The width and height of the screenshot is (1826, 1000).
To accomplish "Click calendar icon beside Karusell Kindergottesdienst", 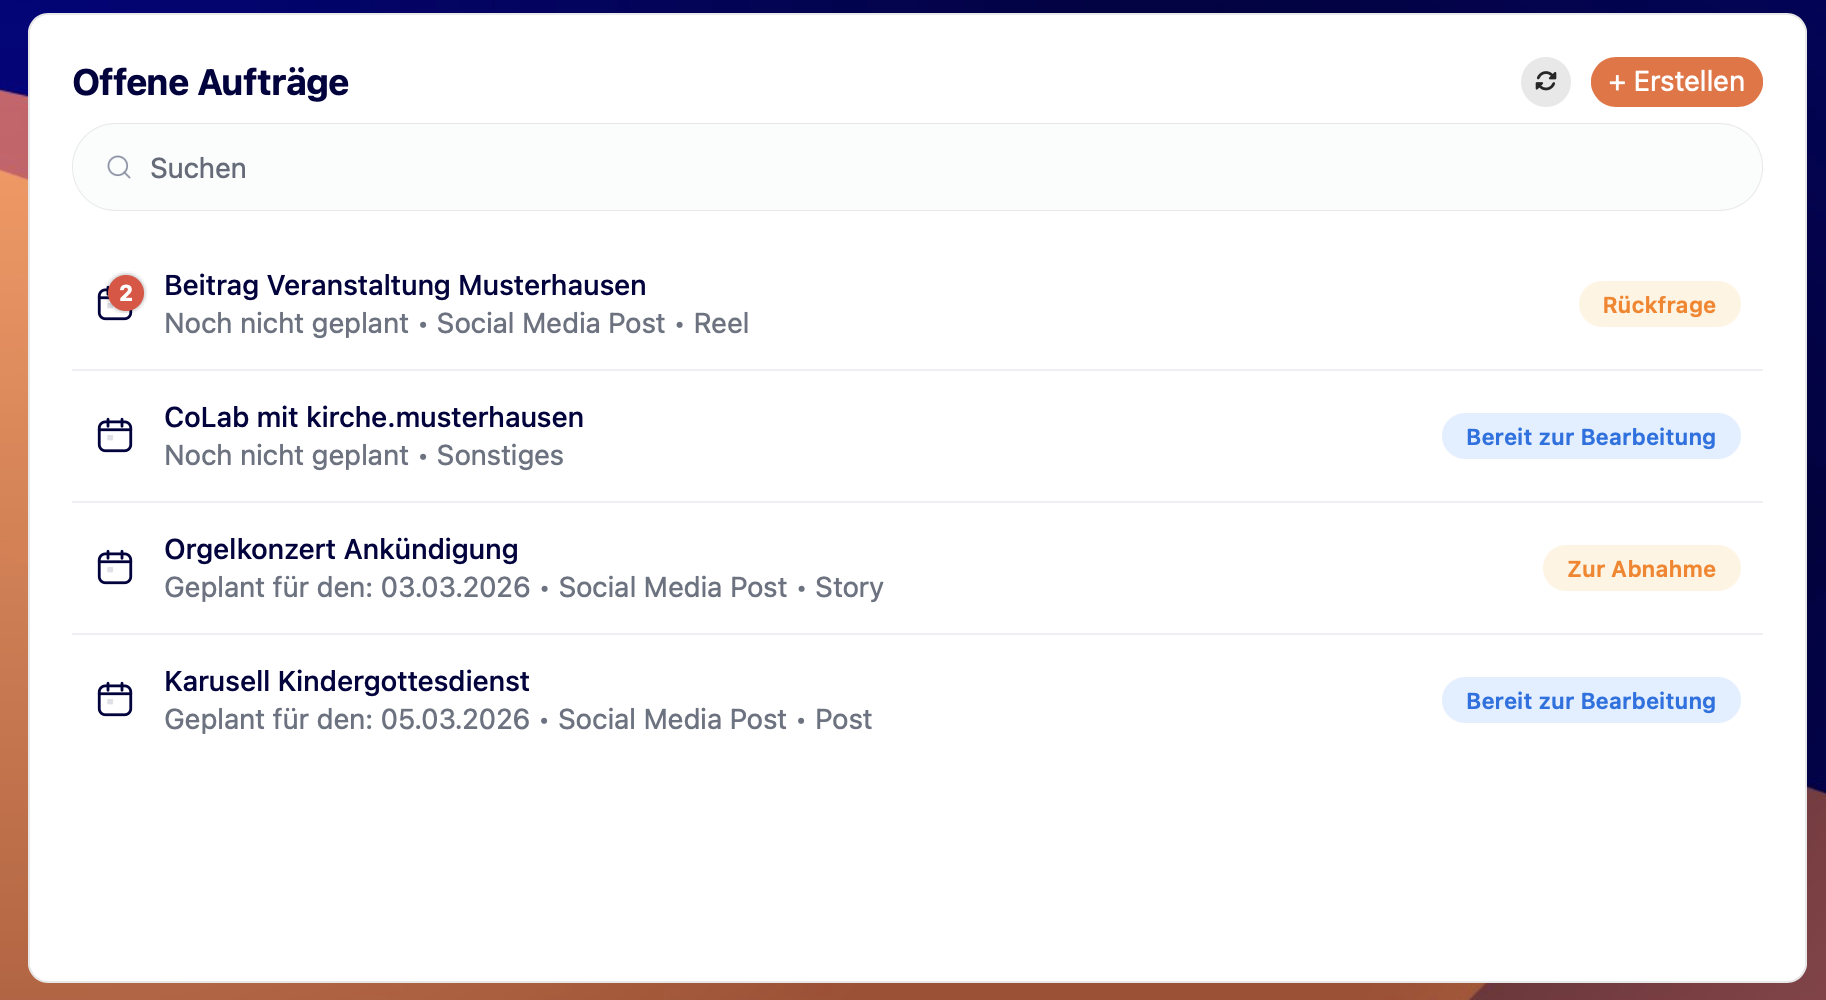I will 115,700.
